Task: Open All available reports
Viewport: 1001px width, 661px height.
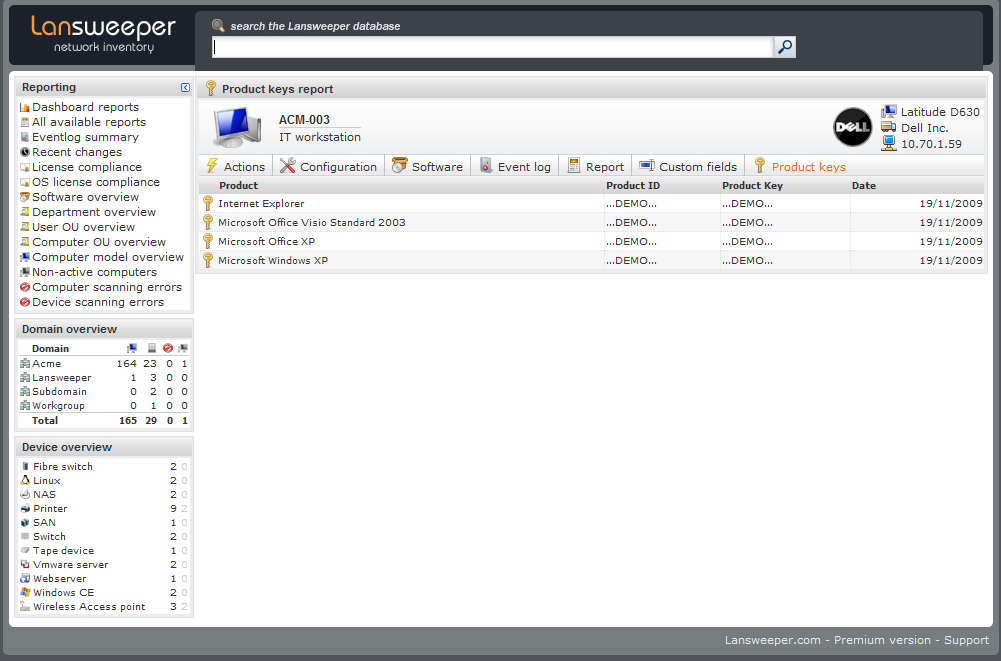Action: click(89, 122)
